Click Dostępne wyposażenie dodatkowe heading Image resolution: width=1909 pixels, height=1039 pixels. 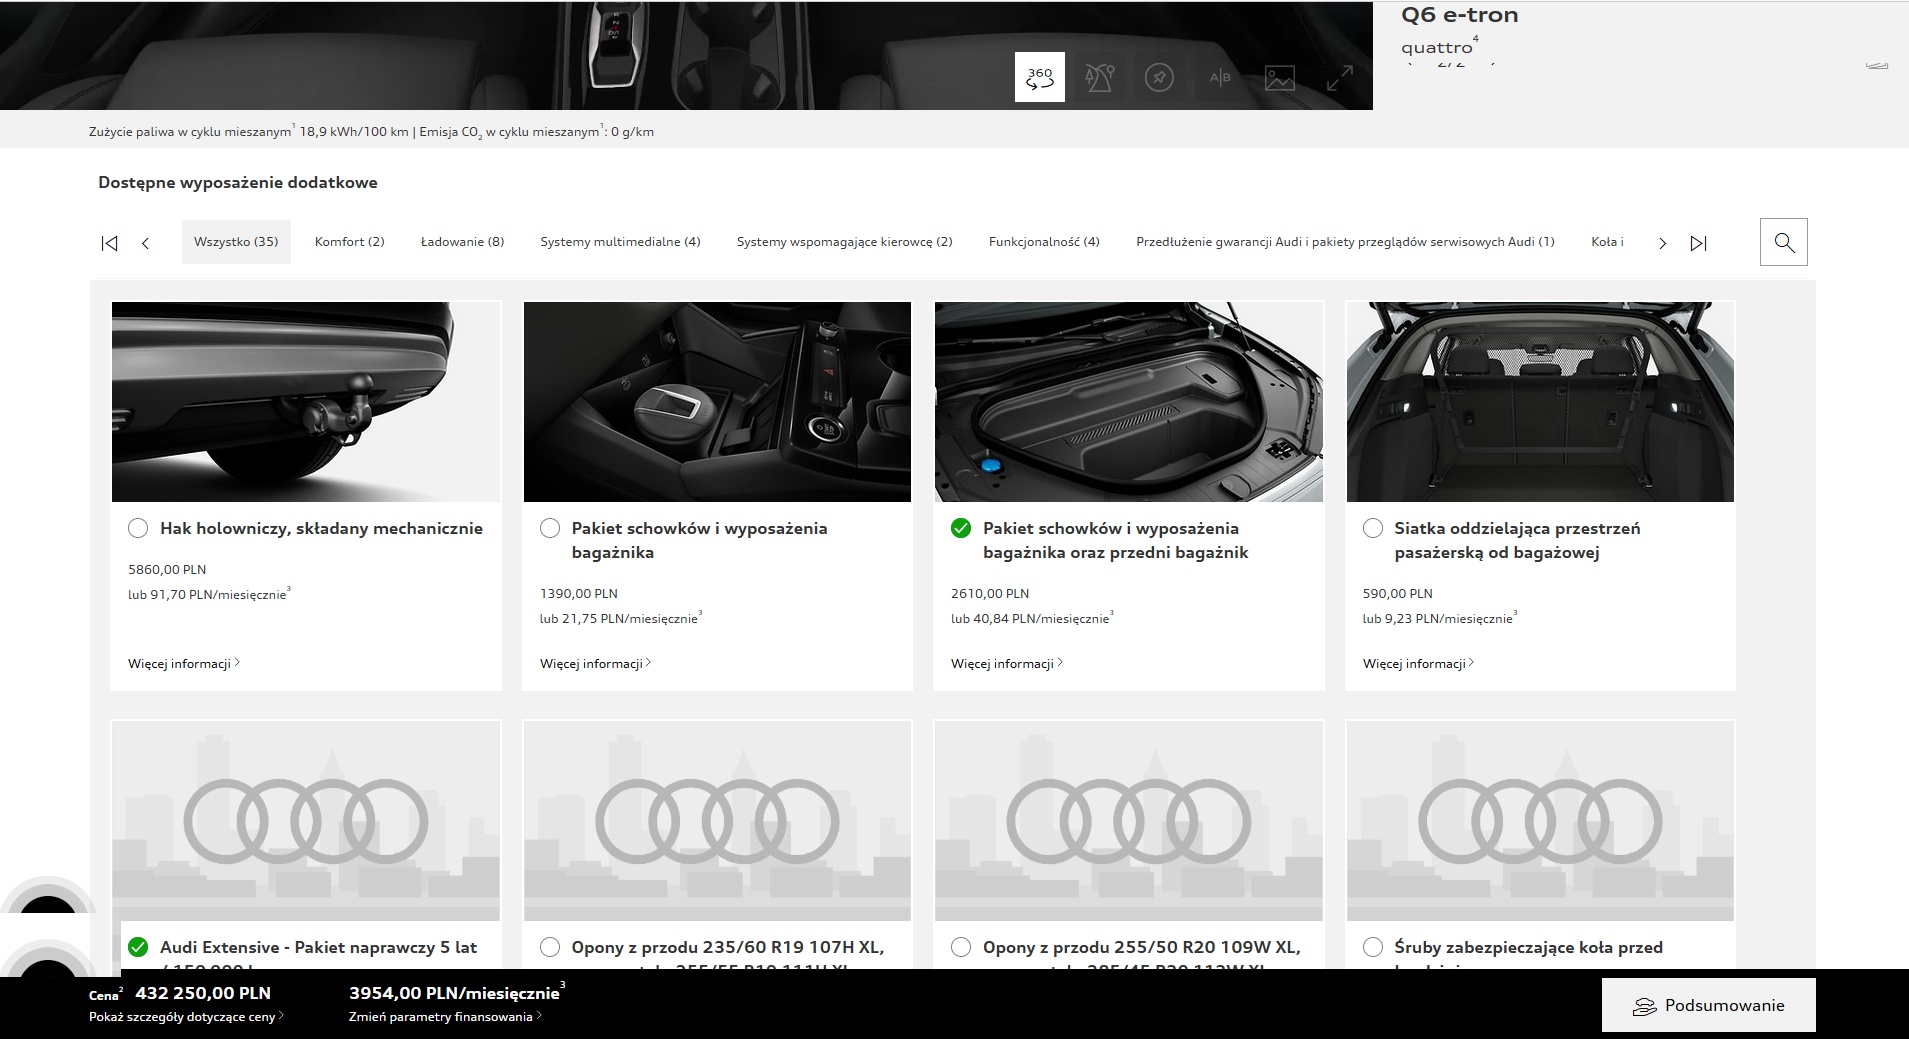tap(238, 183)
